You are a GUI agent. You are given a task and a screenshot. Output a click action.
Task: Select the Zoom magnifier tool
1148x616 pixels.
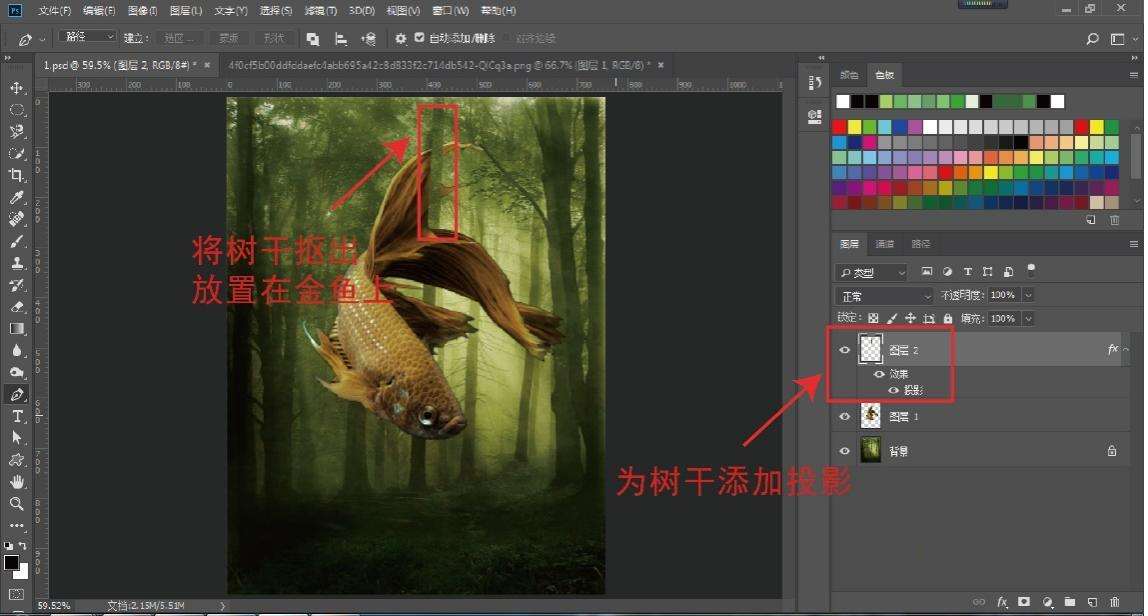click(x=17, y=504)
